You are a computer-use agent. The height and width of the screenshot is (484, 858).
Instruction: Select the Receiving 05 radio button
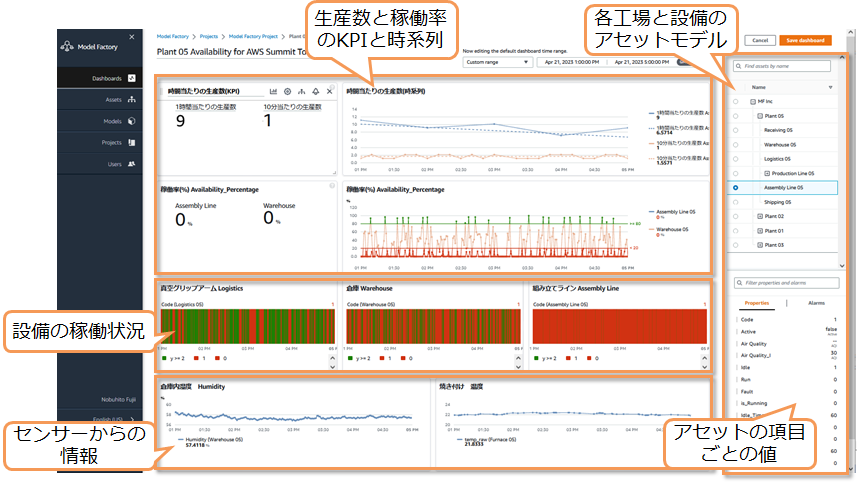pos(735,130)
